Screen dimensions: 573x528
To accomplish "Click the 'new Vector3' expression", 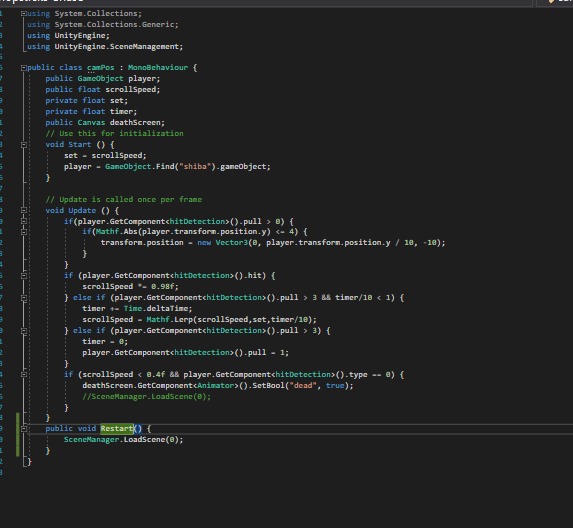I will point(223,243).
